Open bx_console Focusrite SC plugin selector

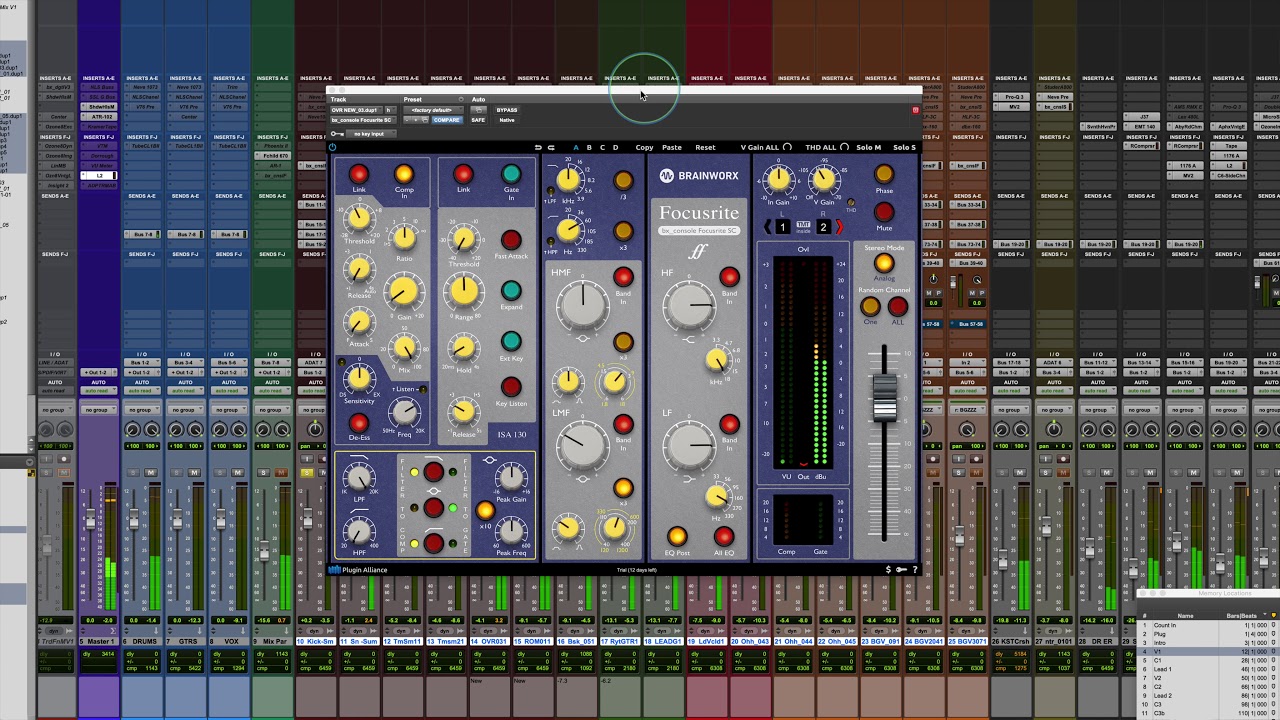pyautogui.click(x=362, y=120)
